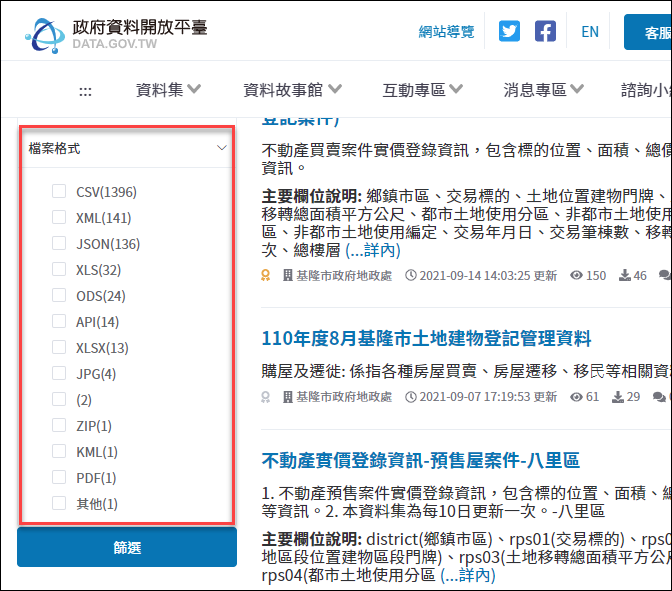Click the download icon beside 29
Screen dimensions: 672x591
(618, 397)
